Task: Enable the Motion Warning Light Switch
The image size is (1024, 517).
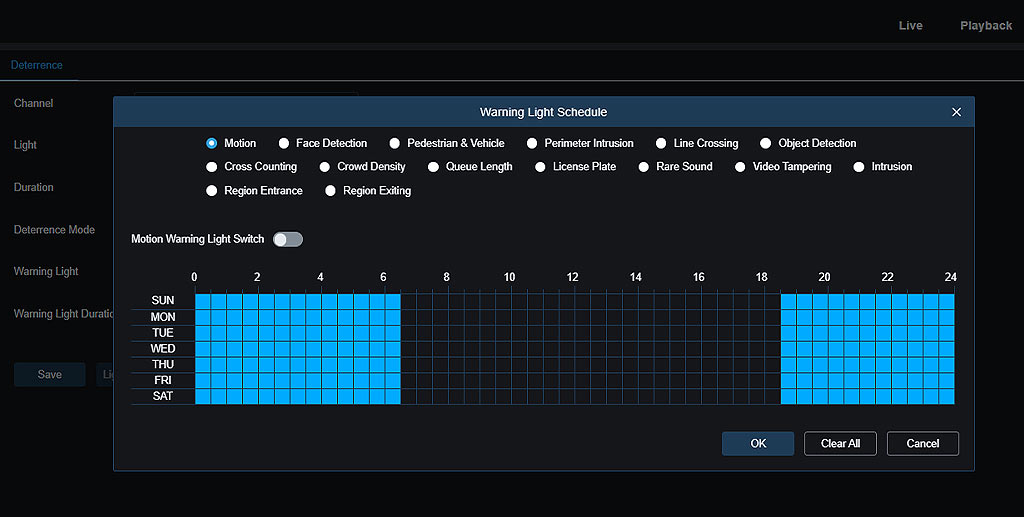Action: pos(288,239)
